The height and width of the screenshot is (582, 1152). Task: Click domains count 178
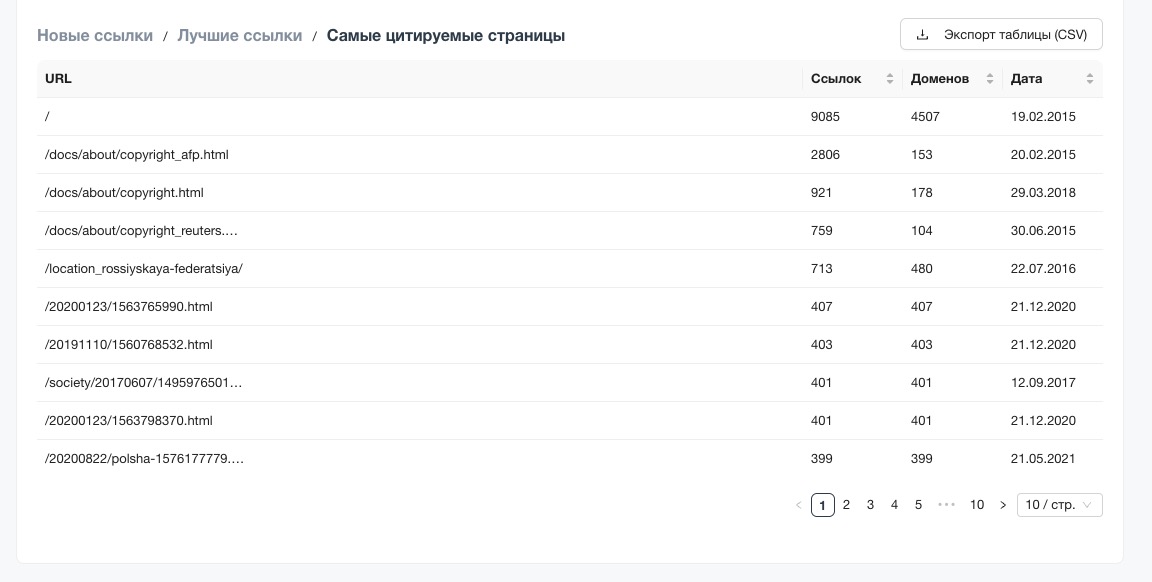point(921,193)
